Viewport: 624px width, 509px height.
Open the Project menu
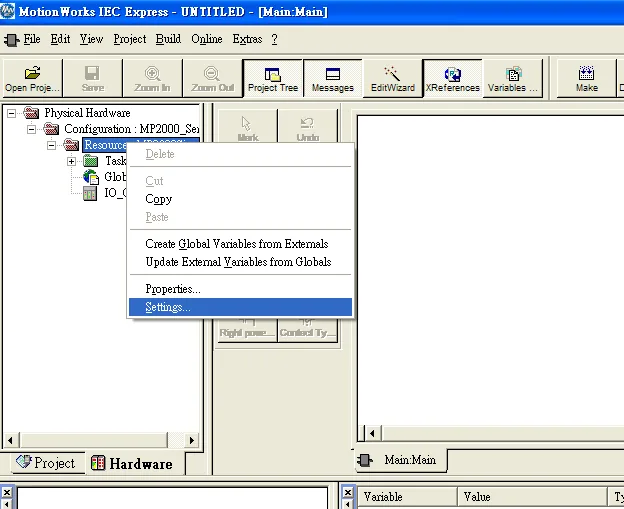tap(130, 39)
